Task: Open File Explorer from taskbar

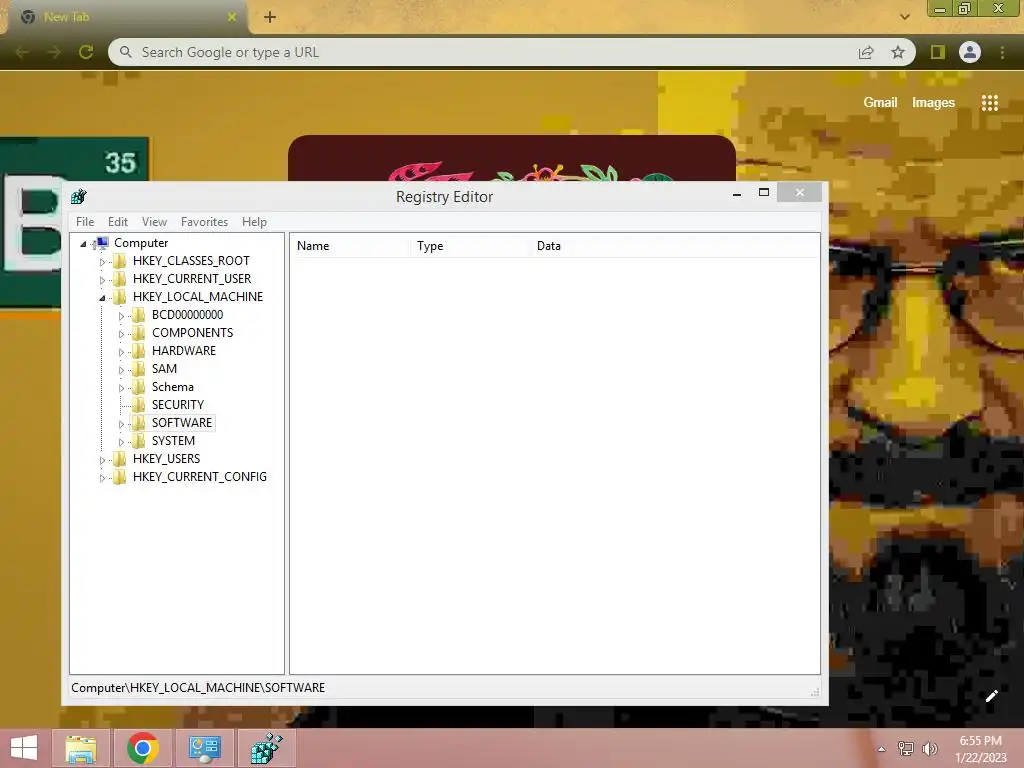Action: click(80, 748)
